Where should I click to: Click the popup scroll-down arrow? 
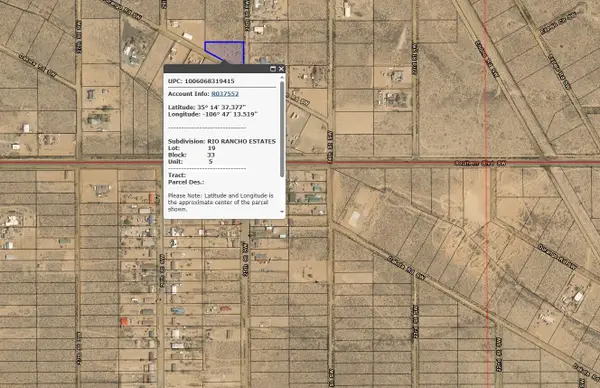(x=282, y=212)
